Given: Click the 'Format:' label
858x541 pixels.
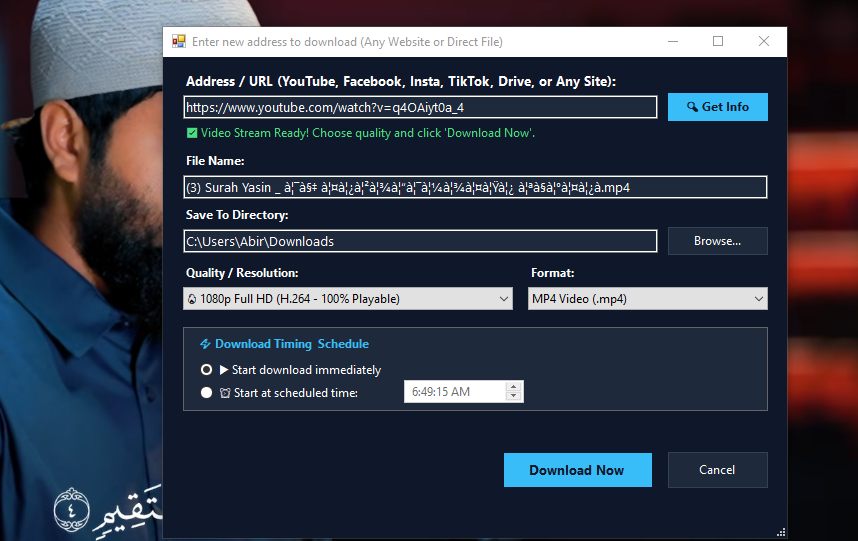Looking at the screenshot, I should click(553, 273).
